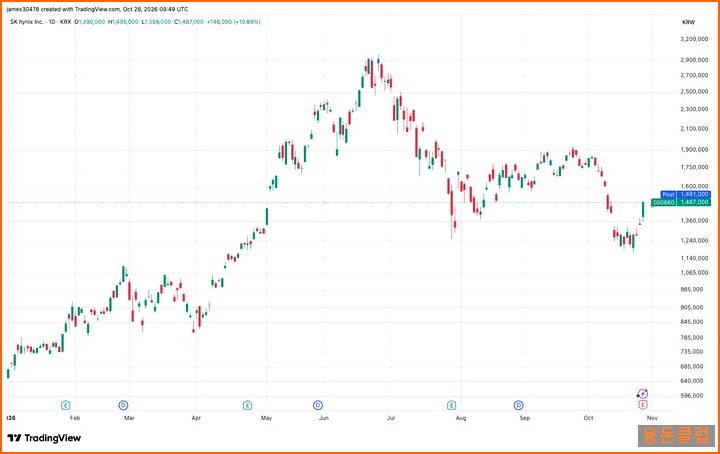Click the 1,140,000 price axis label

point(694,258)
